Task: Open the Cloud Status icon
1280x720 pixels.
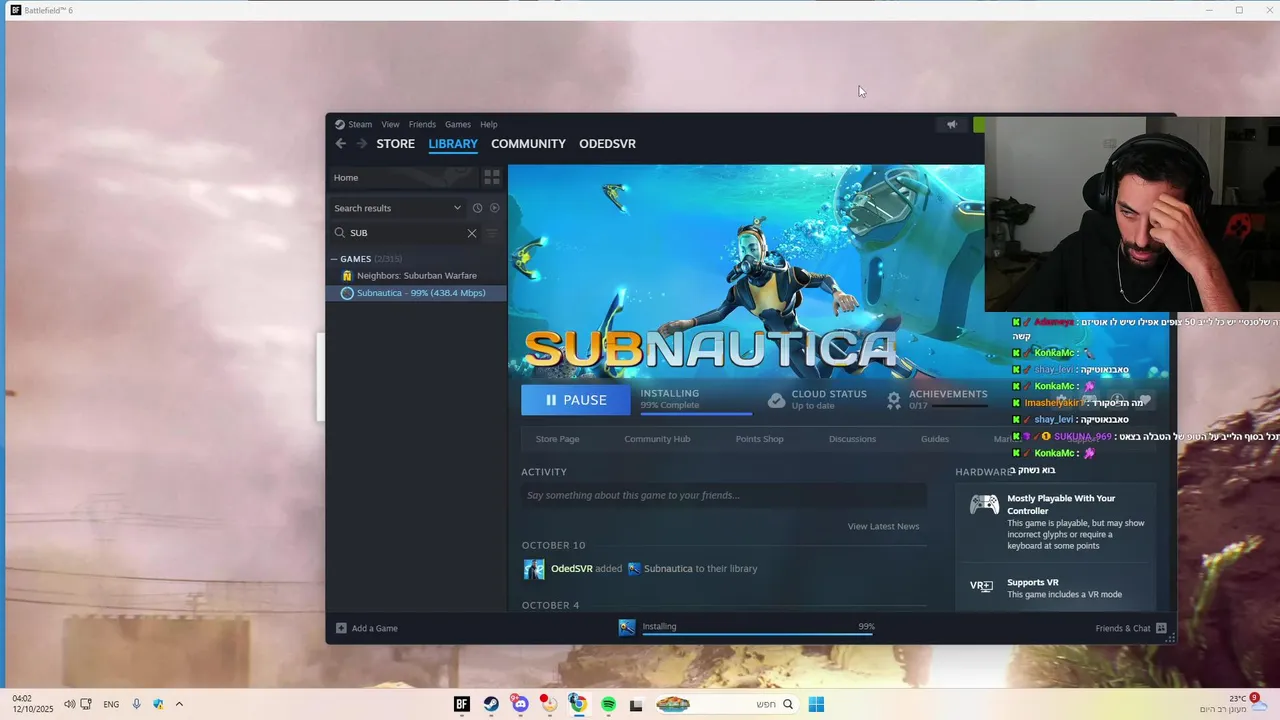Action: pos(777,400)
